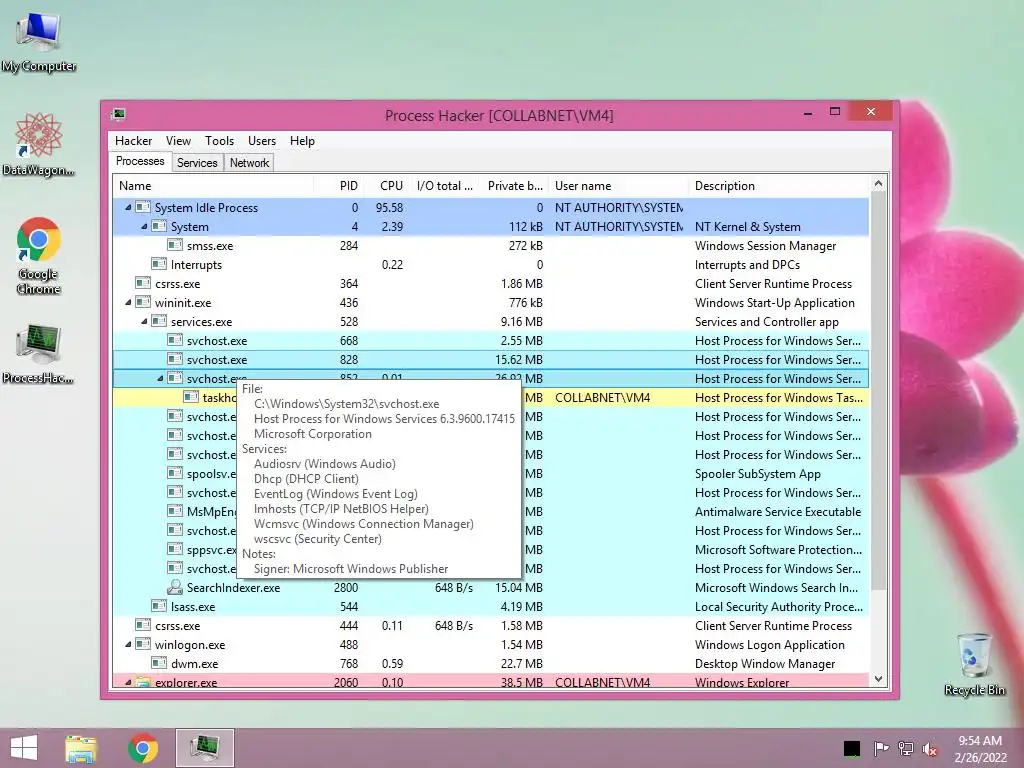
Task: Click the winlogon.exe process icon
Action: 143,645
